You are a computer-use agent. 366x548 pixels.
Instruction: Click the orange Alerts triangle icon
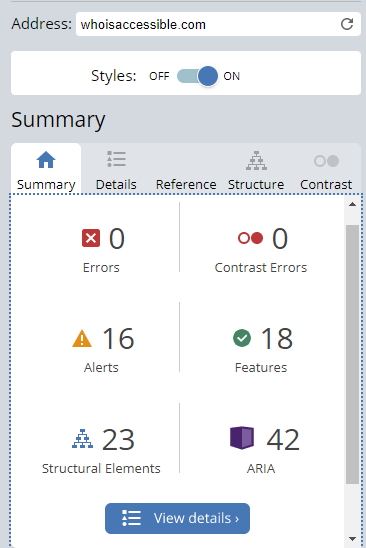pyautogui.click(x=82, y=338)
